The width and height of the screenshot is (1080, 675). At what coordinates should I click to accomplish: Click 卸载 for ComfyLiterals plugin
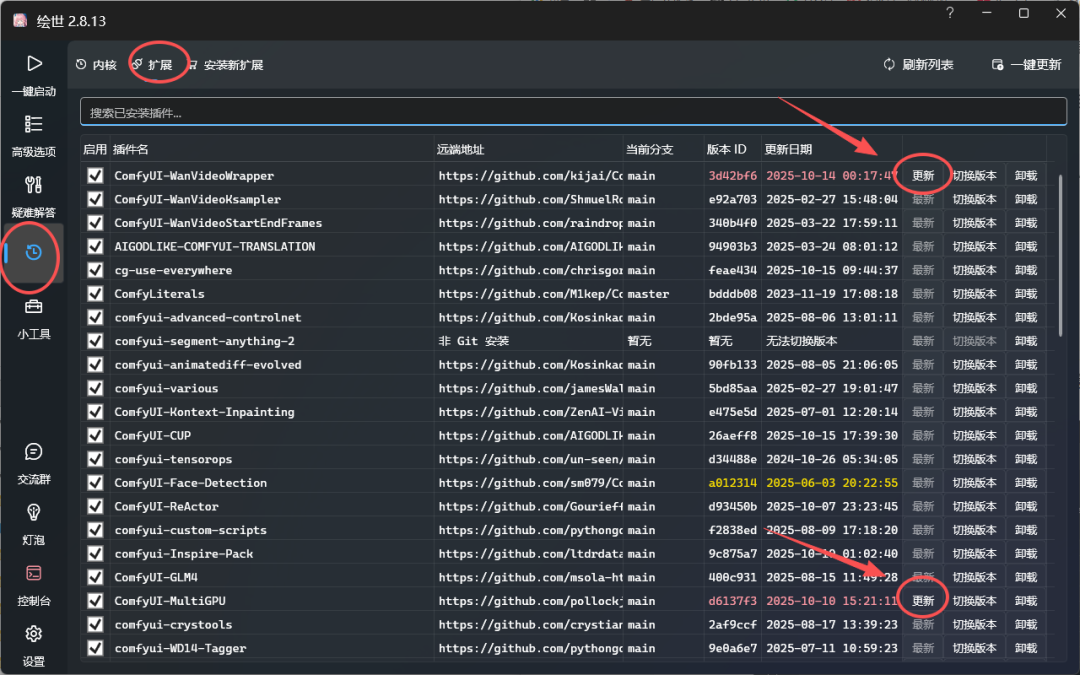[x=1026, y=294]
